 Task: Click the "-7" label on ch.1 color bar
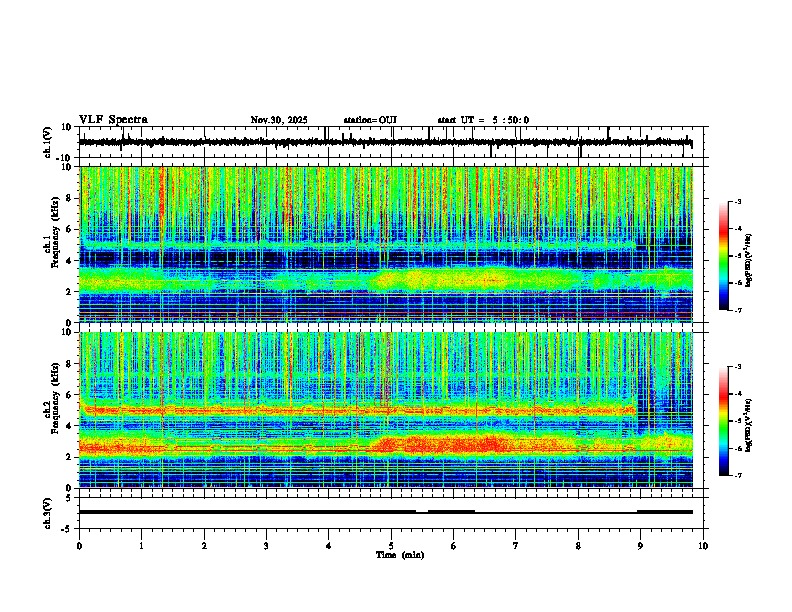coord(737,310)
